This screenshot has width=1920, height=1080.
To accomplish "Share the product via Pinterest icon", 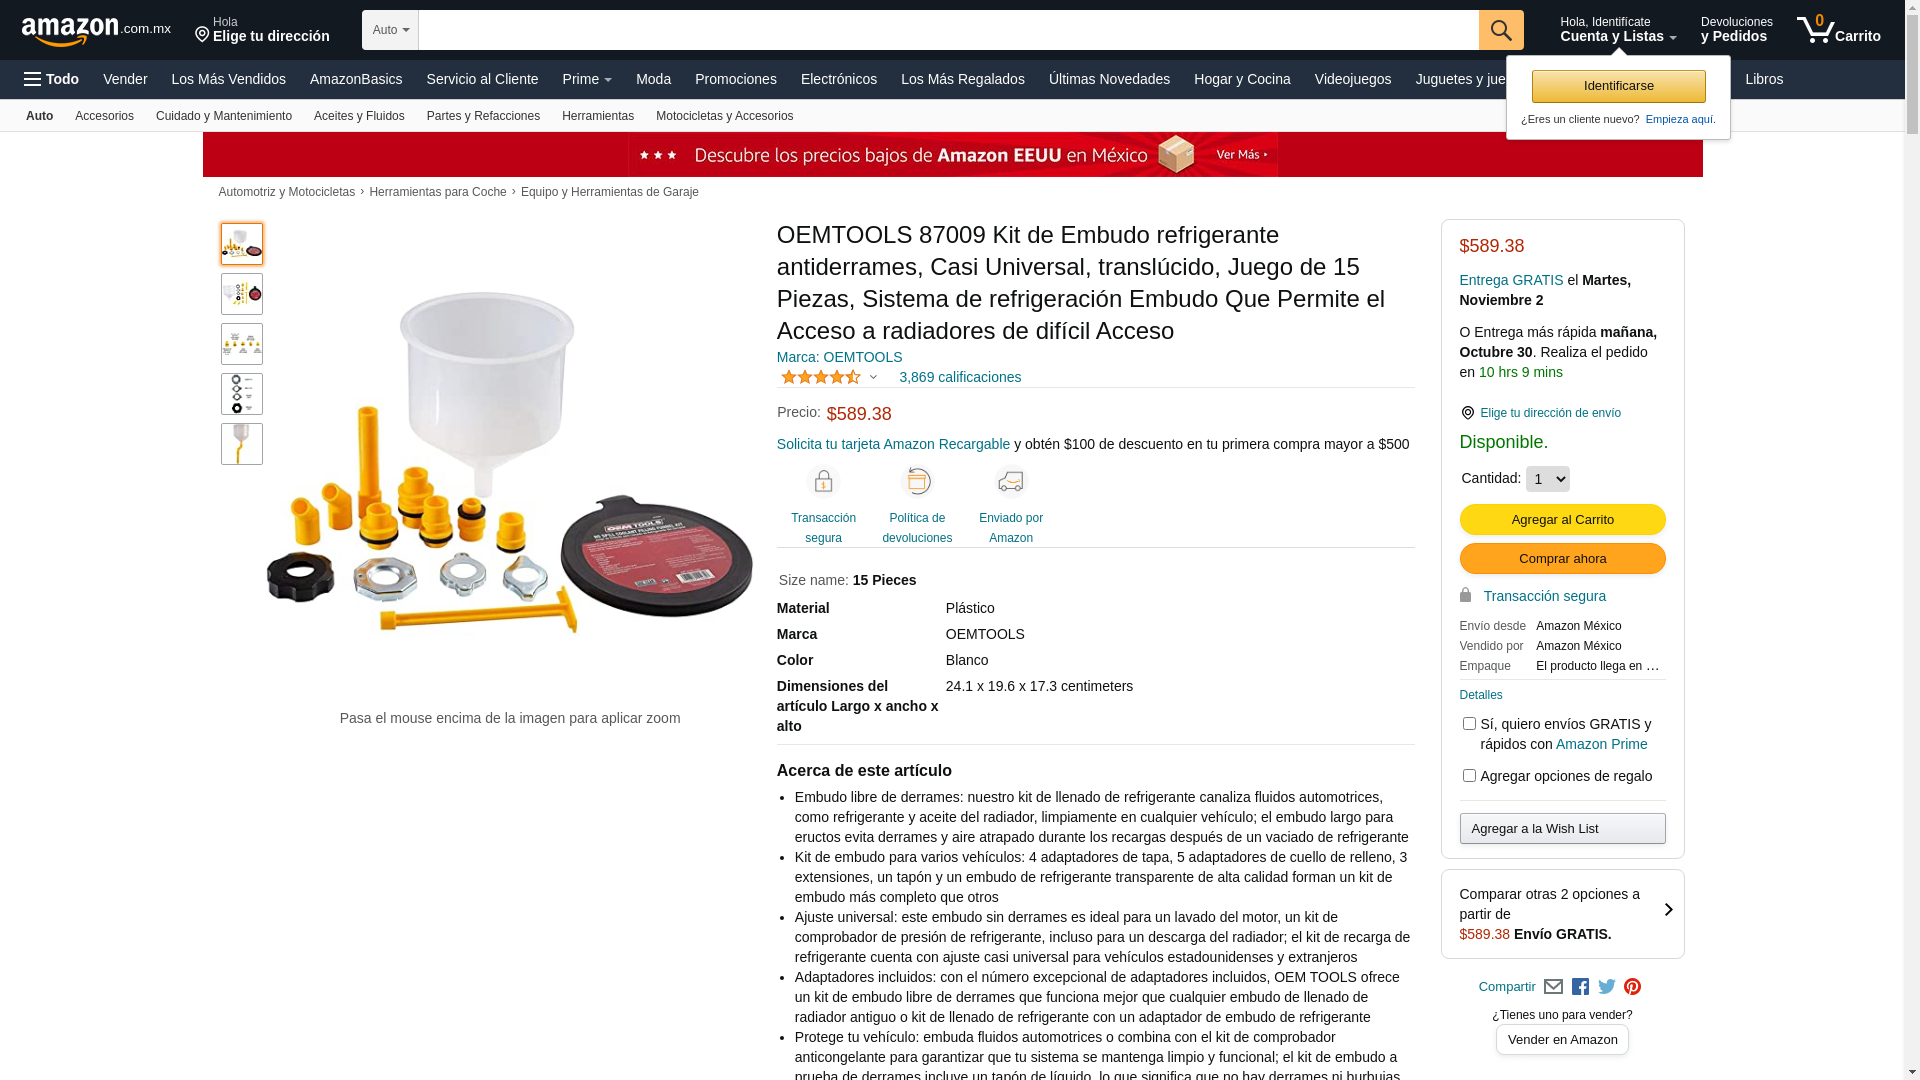I will click(x=1632, y=987).
